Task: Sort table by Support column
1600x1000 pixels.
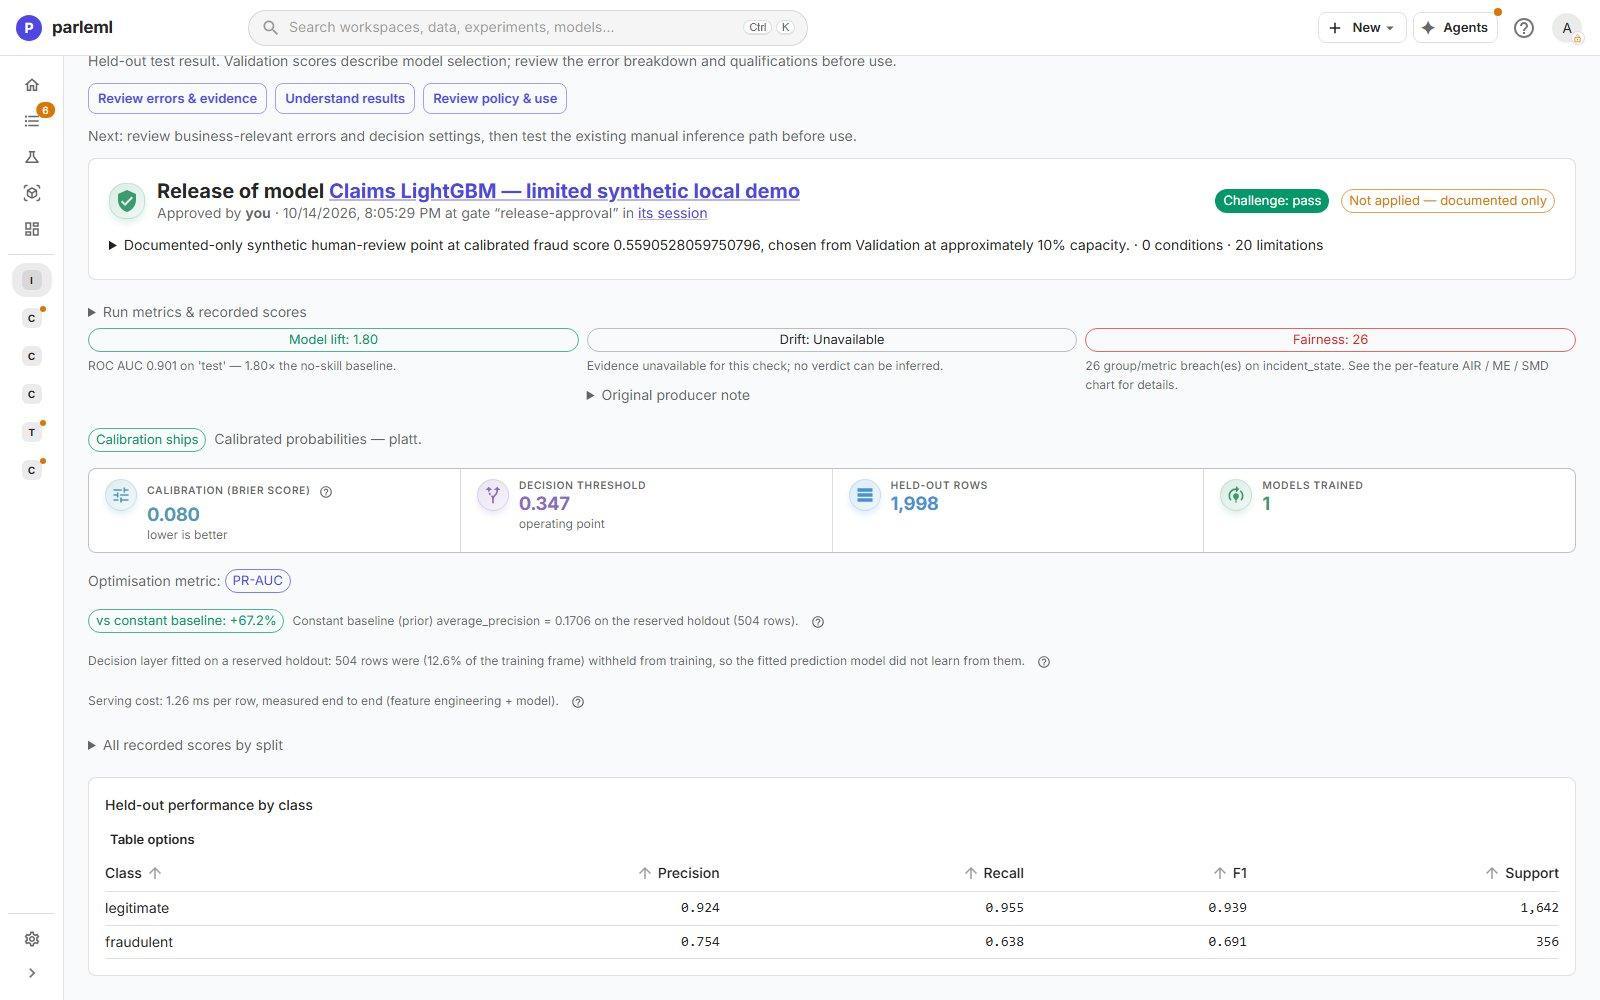Action: click(1522, 873)
